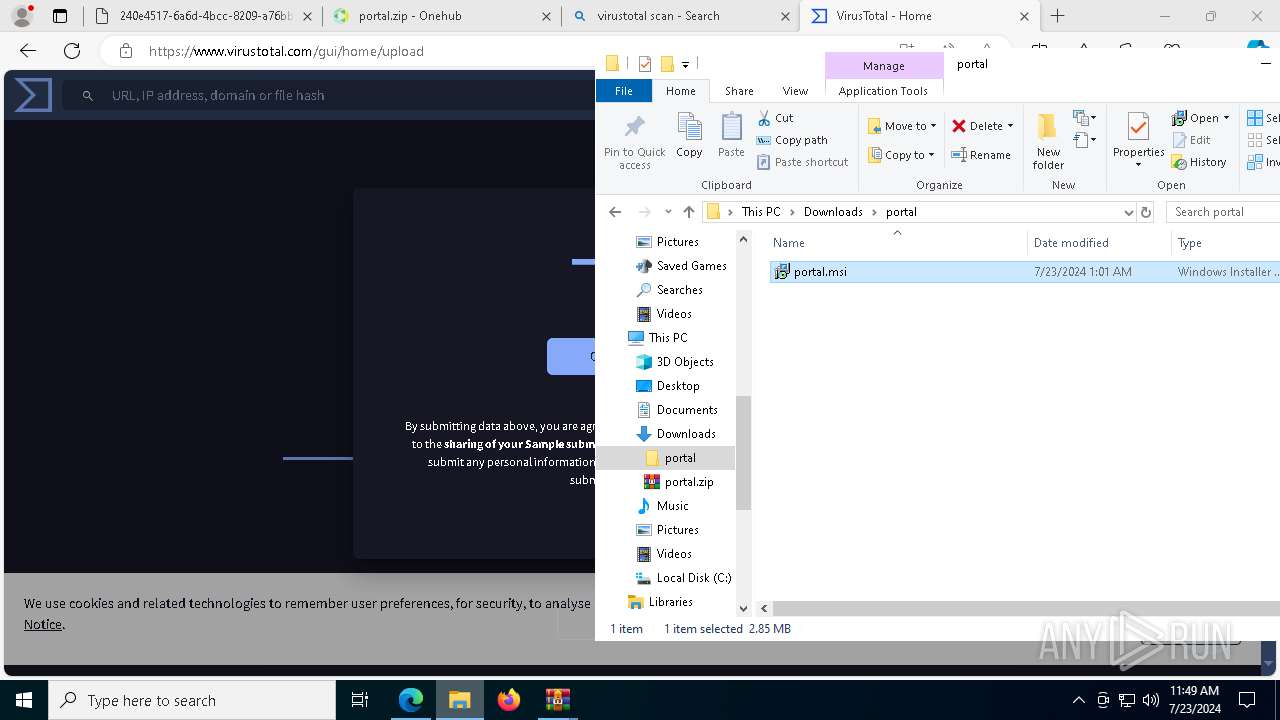Click the Properties checkmark icon
The height and width of the screenshot is (720, 1280).
point(1138,127)
